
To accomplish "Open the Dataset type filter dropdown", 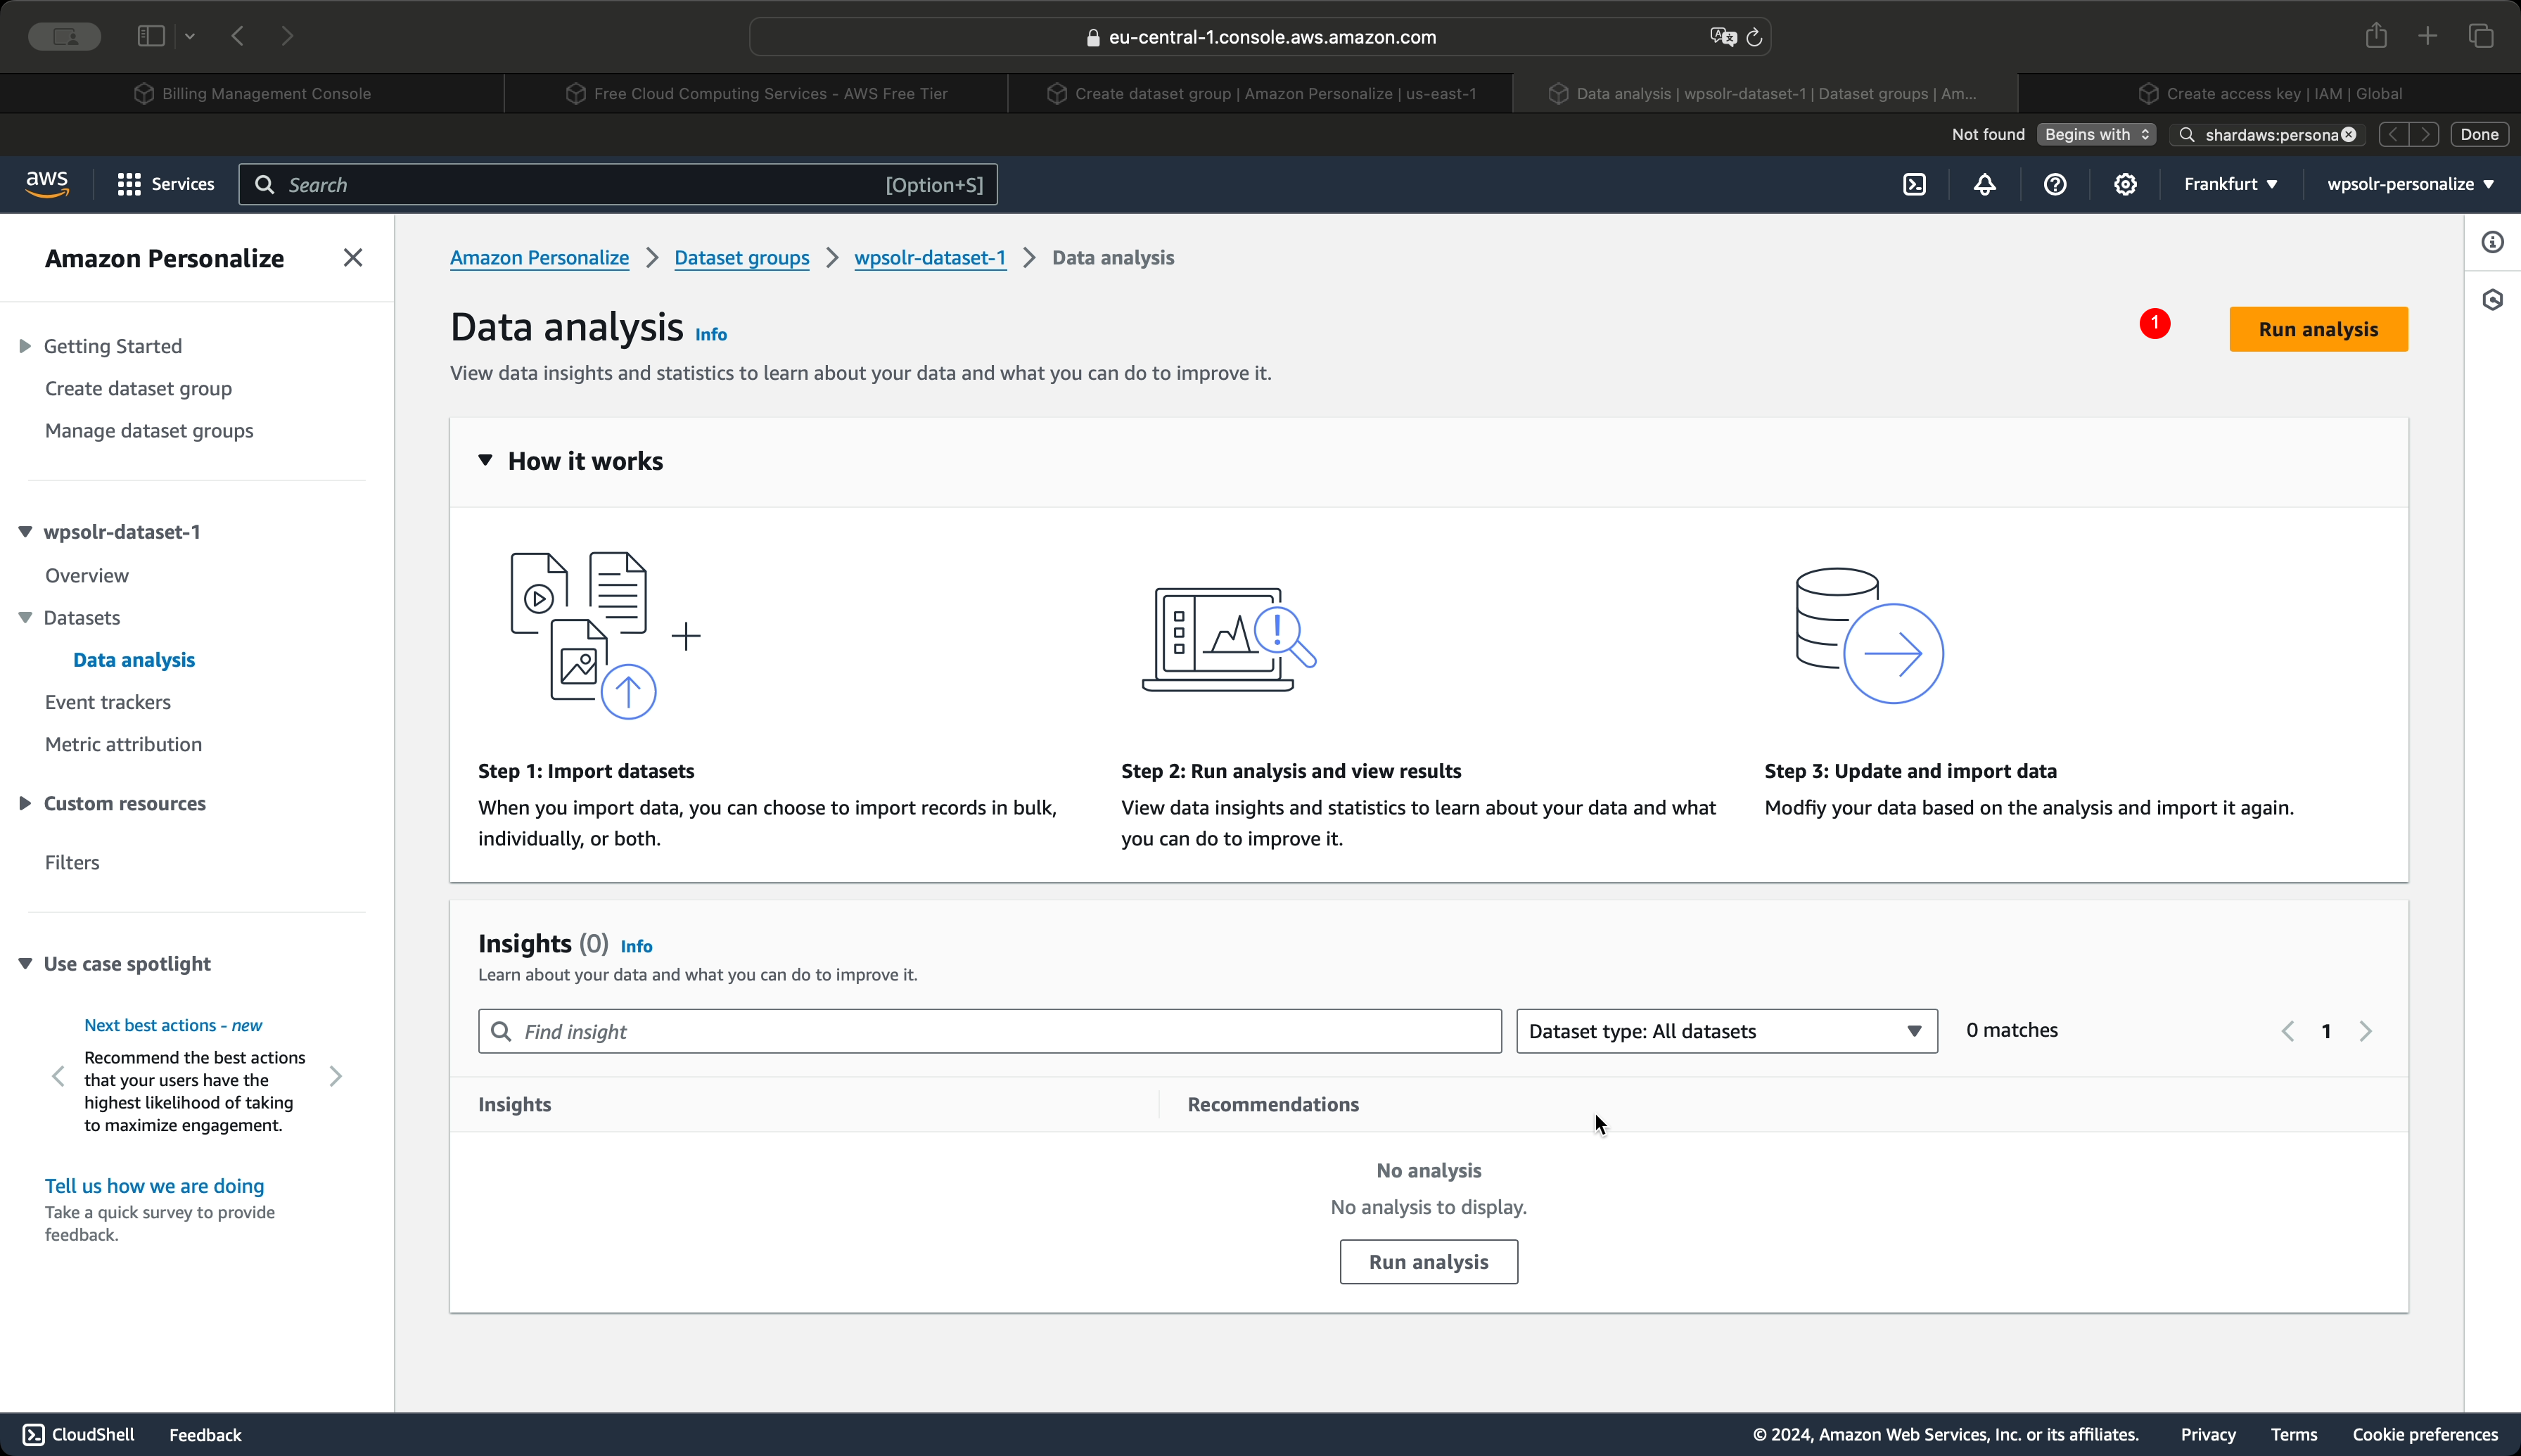I will (x=1727, y=1031).
